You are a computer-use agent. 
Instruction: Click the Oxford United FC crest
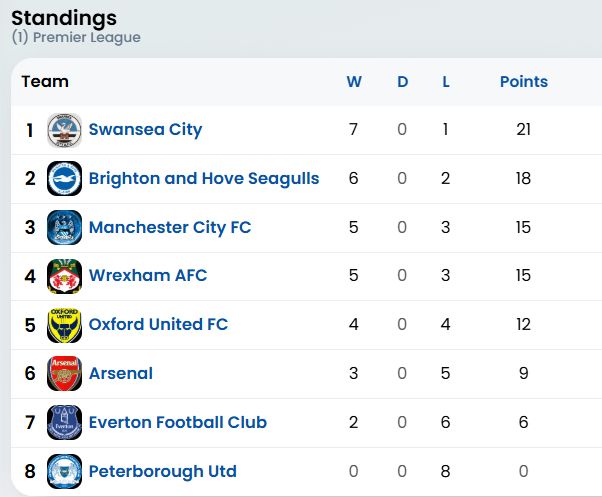click(64, 325)
